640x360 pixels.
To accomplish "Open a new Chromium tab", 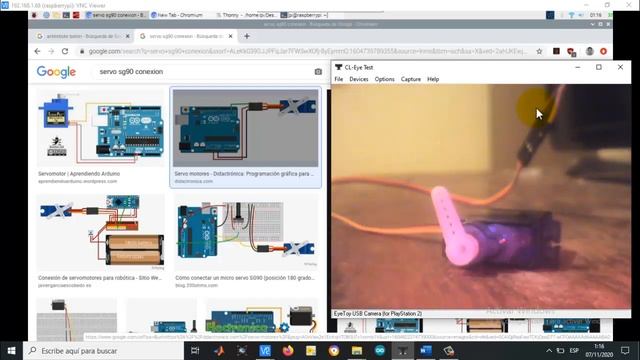I will tap(247, 36).
